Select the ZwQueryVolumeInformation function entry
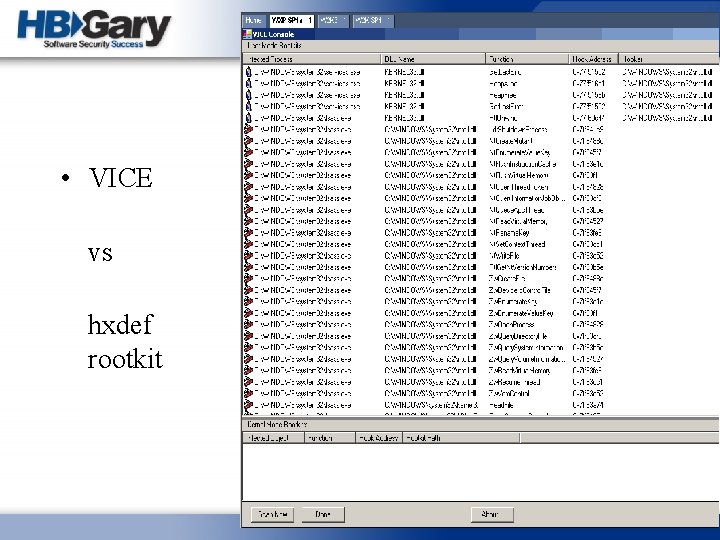Screen dimensions: 720x540 click(x=527, y=359)
